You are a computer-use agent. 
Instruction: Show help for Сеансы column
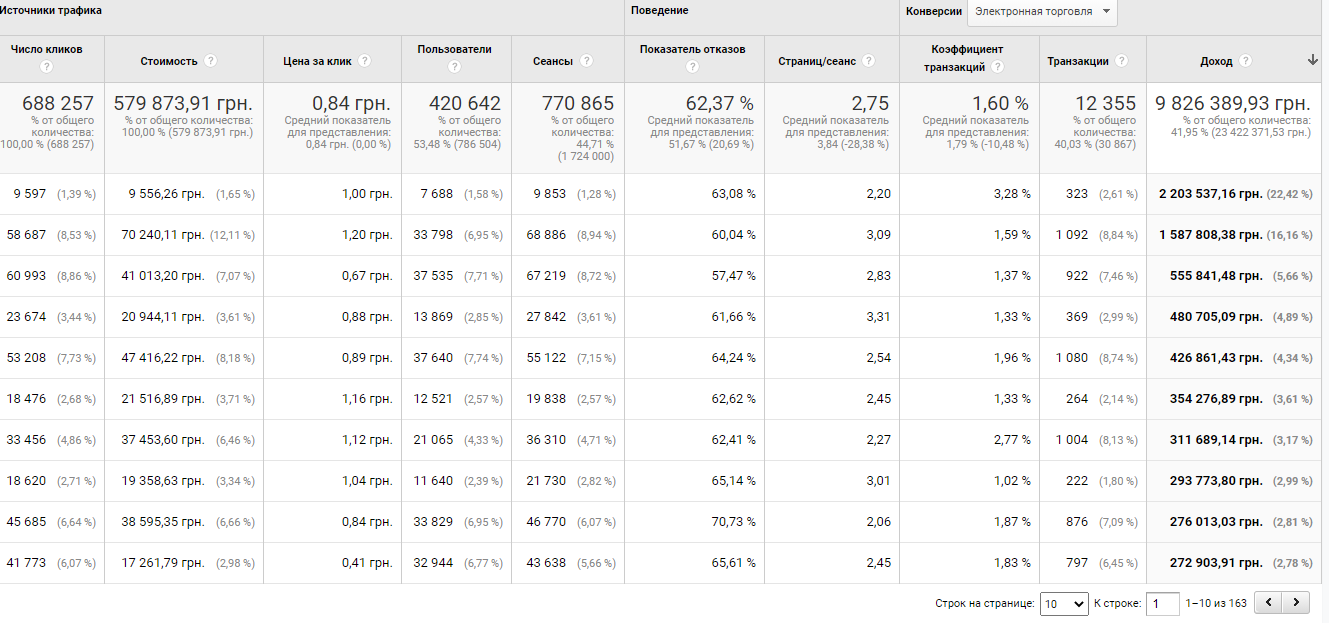click(586, 61)
